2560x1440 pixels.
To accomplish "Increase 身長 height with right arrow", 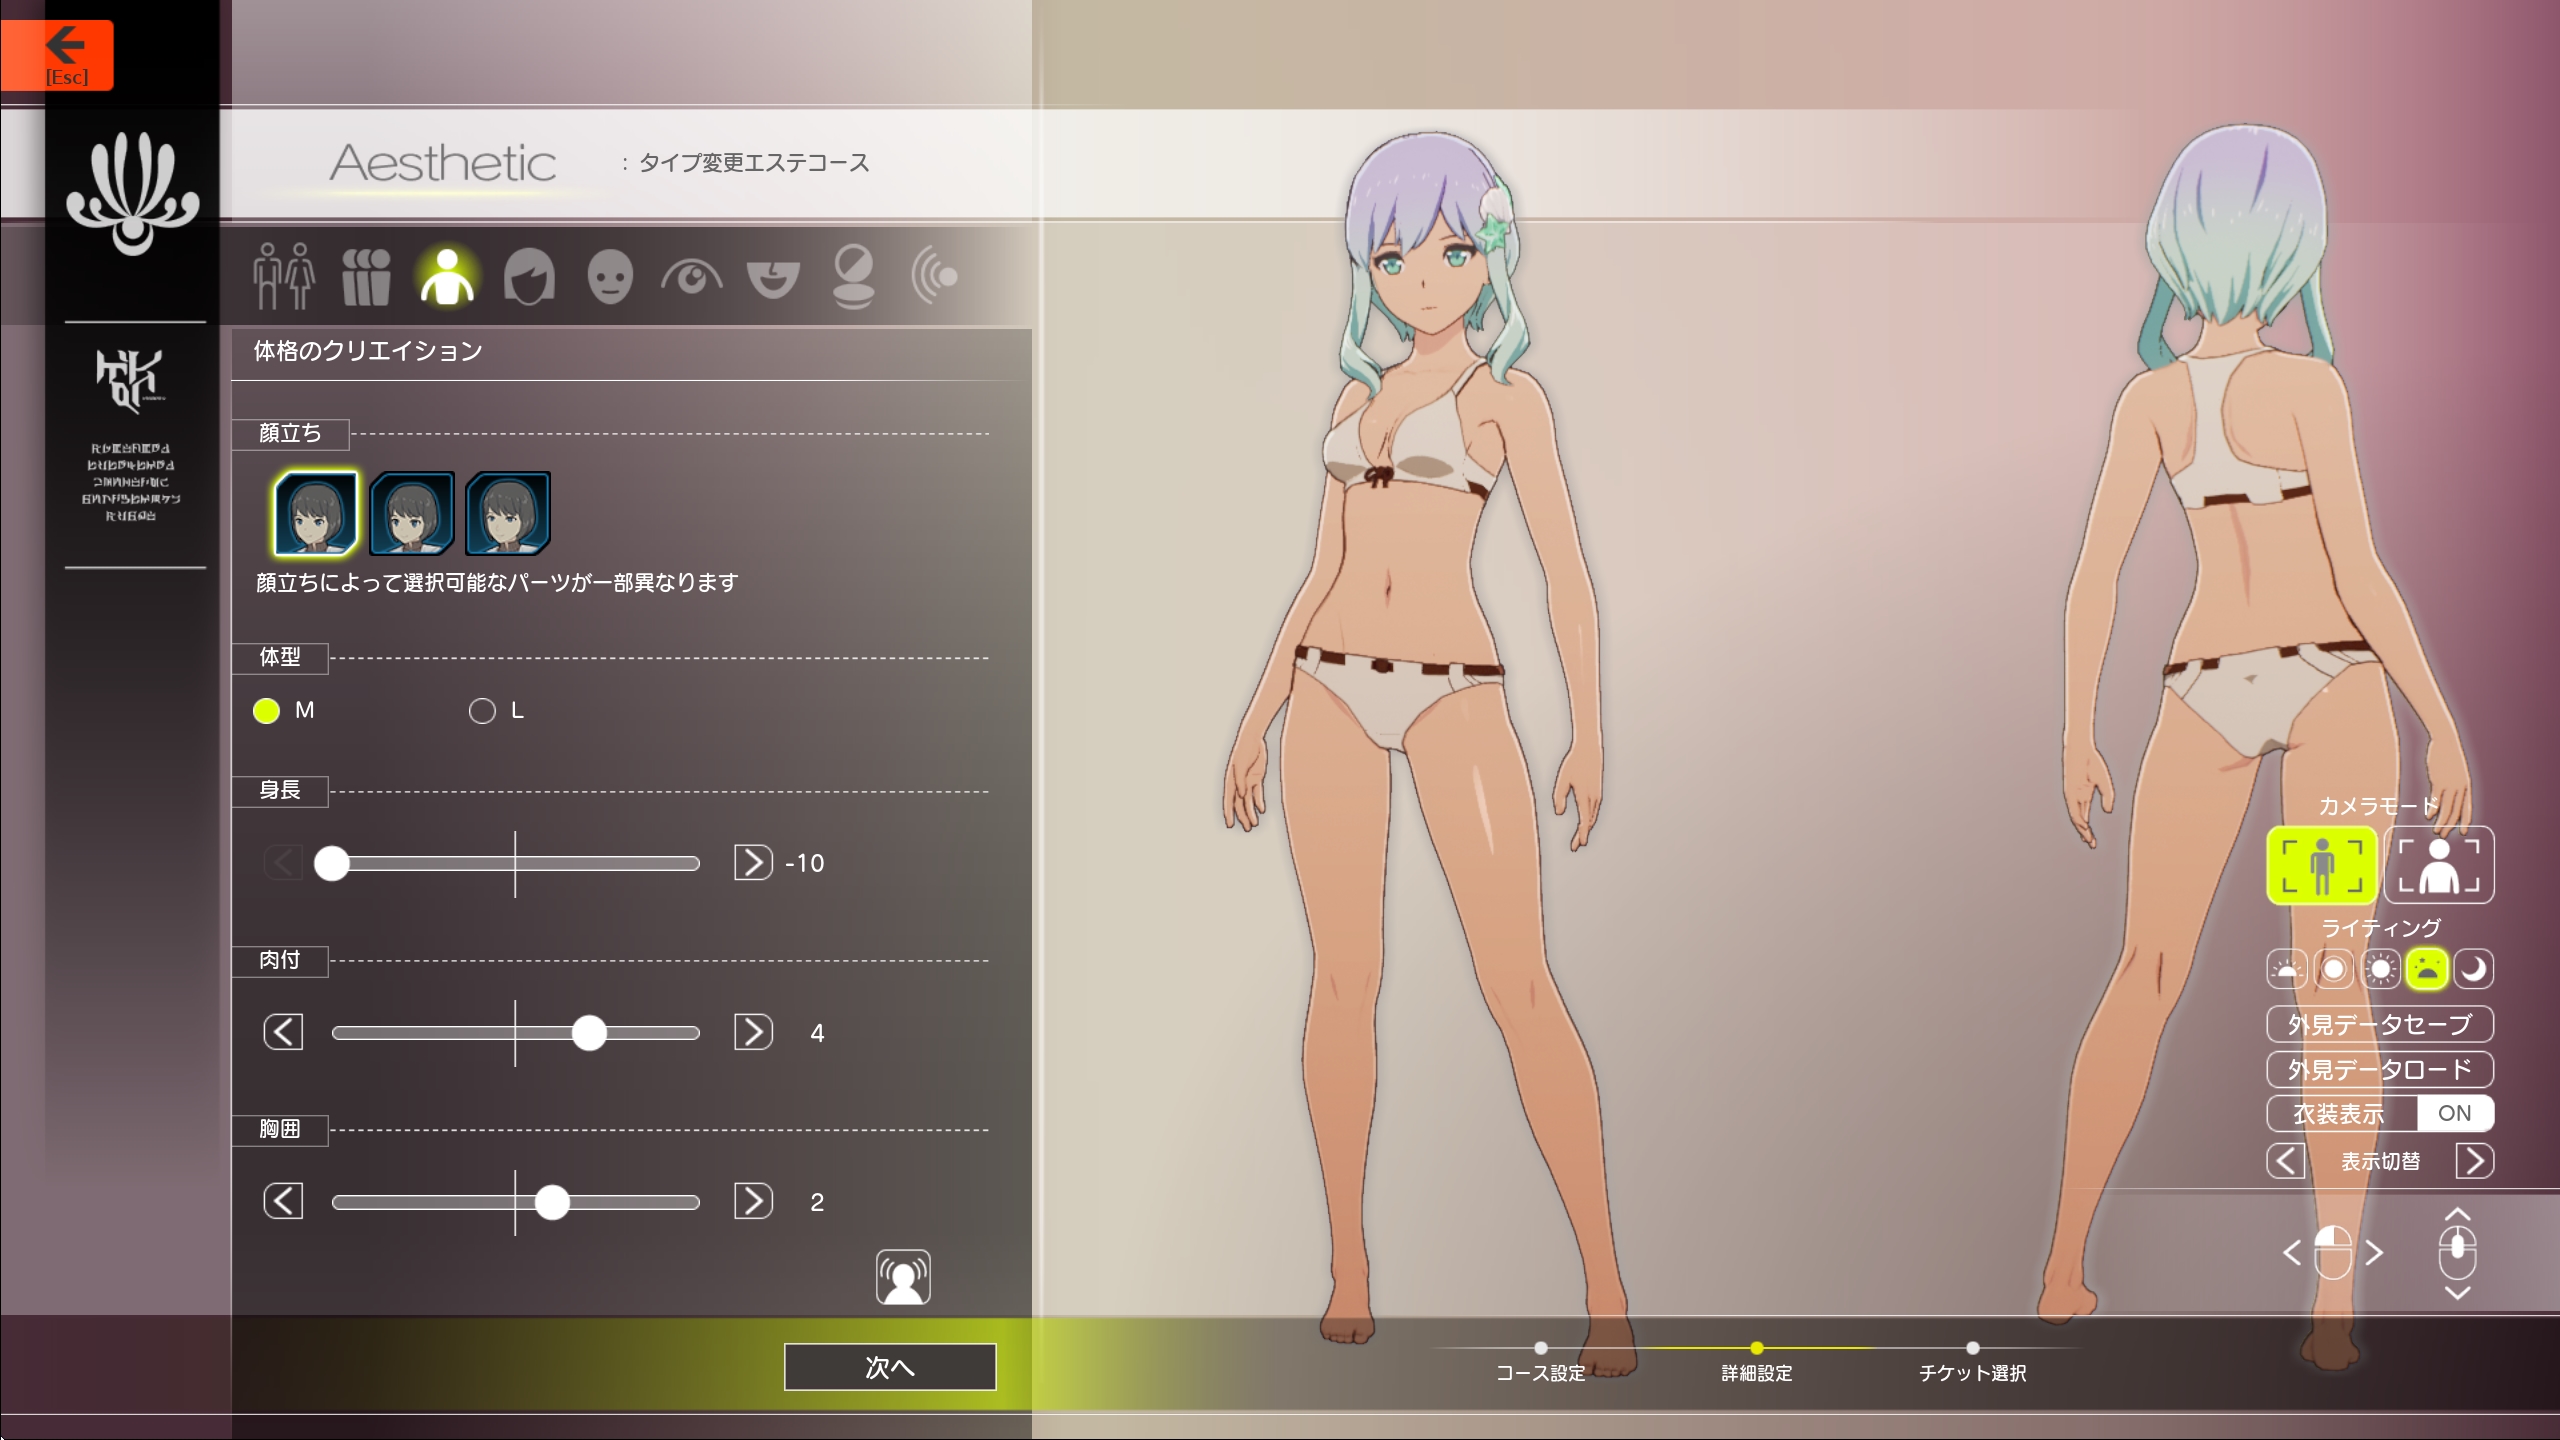I will pyautogui.click(x=753, y=862).
